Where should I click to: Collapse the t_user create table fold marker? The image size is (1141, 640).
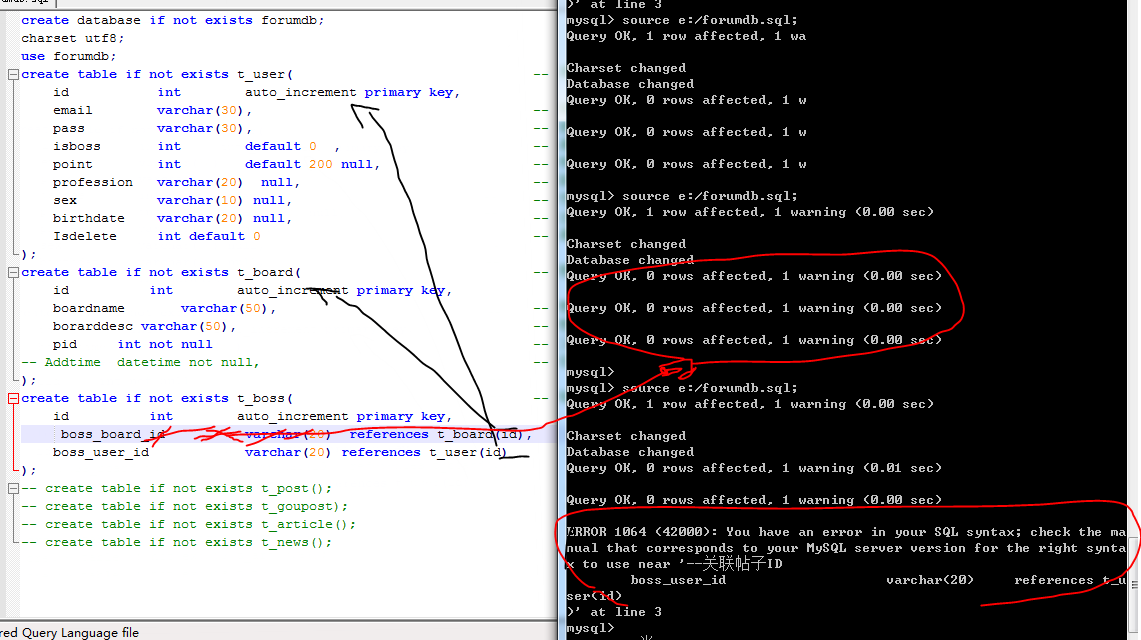click(12, 74)
